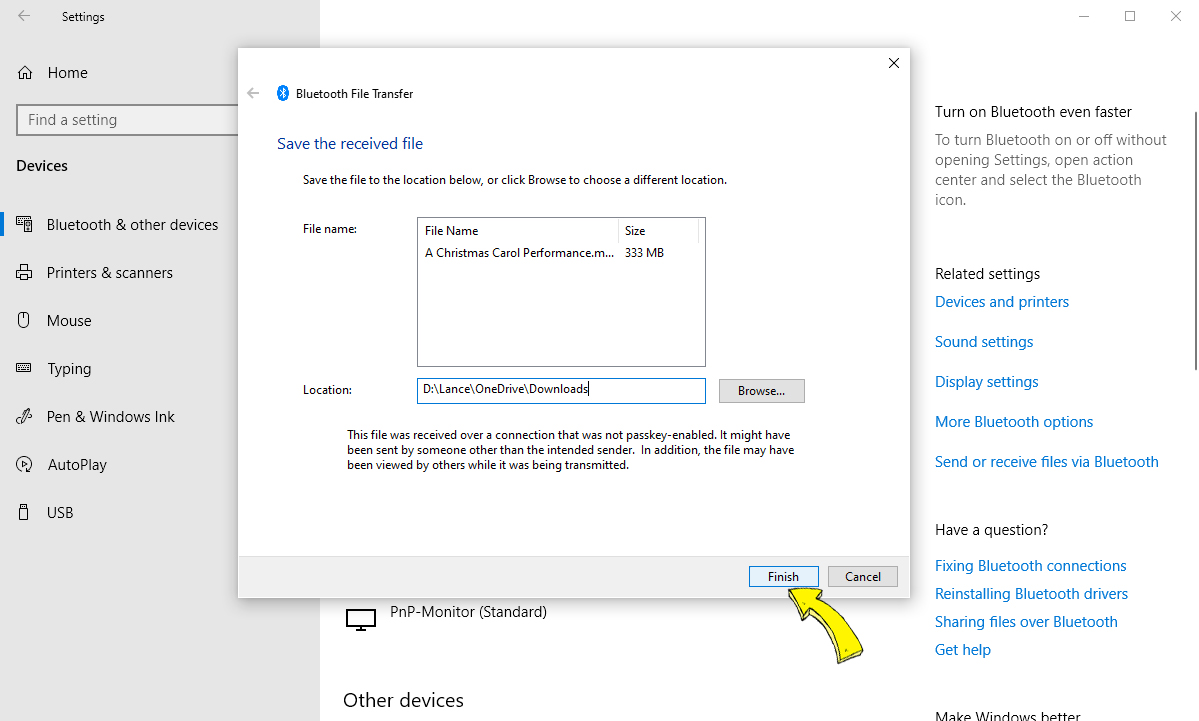Click the Get help link
The image size is (1199, 721).
(x=963, y=650)
